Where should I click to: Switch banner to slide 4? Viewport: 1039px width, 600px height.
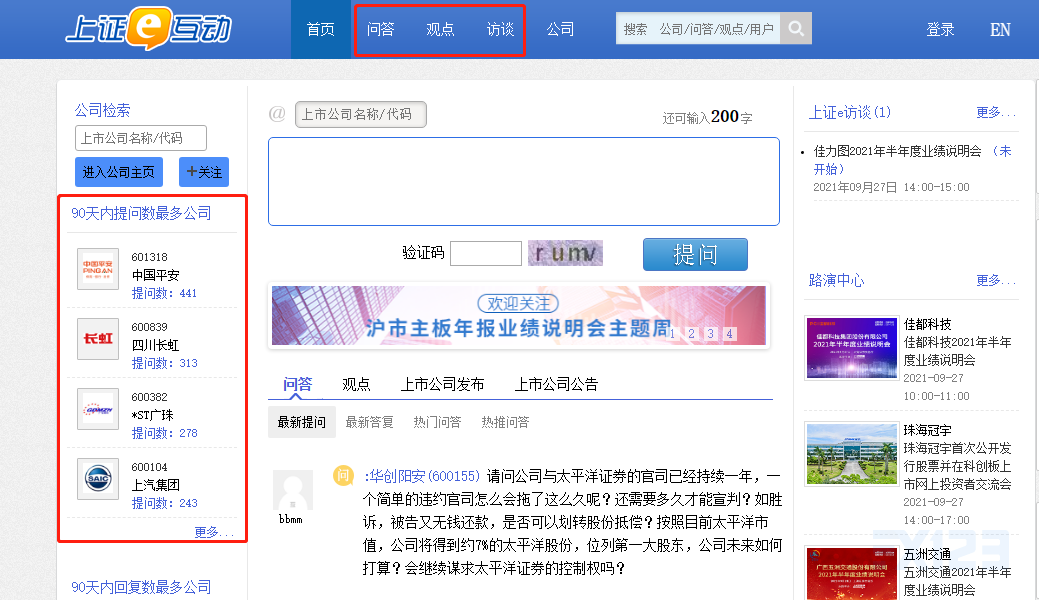pyautogui.click(x=730, y=333)
